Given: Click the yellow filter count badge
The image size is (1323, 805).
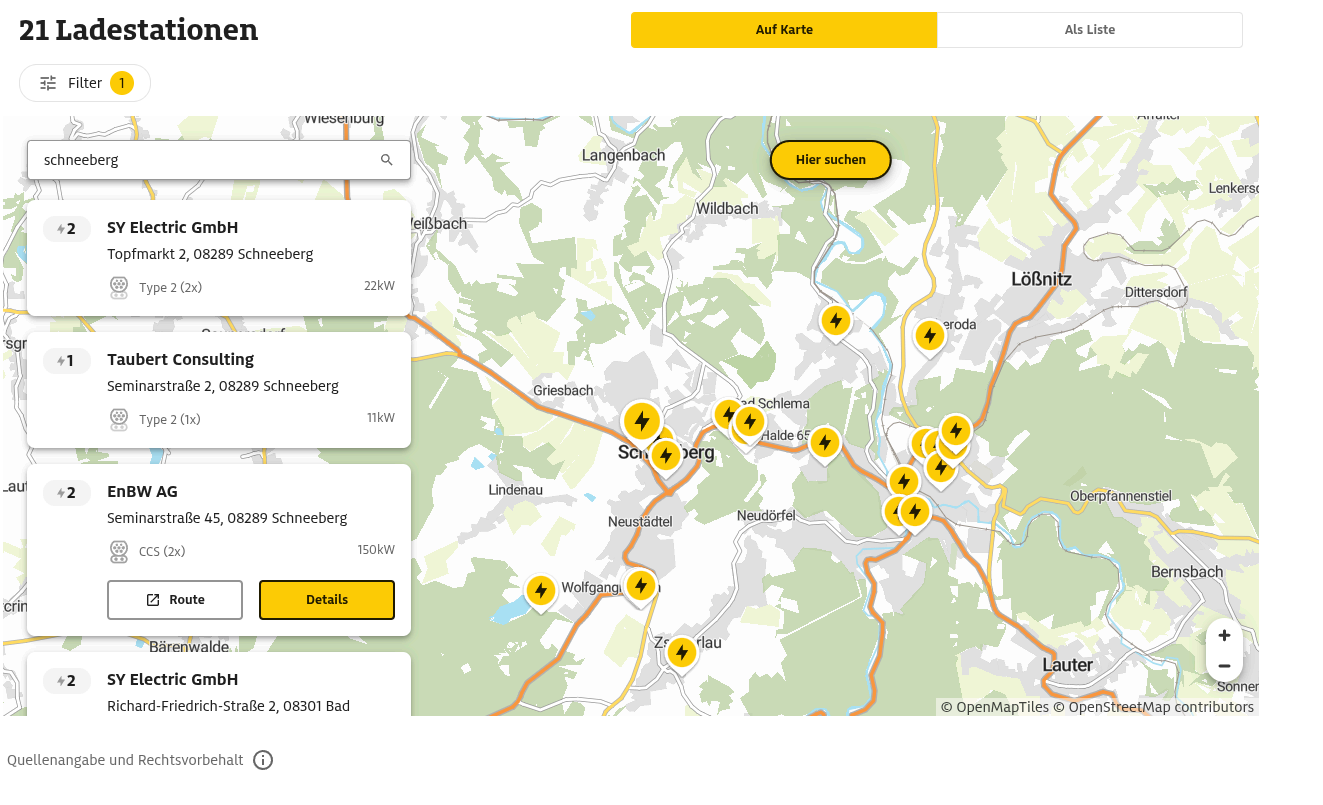Looking at the screenshot, I should click(122, 83).
